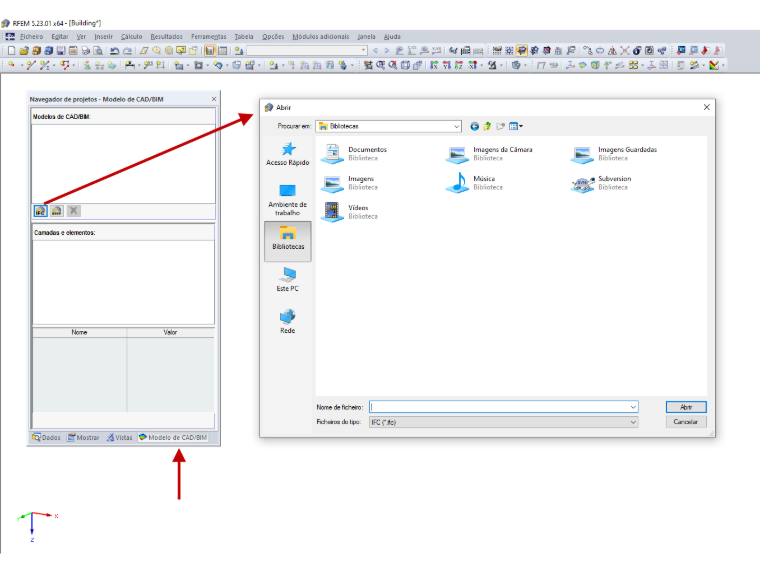Open the Módulos adicionais menu
This screenshot has height=570, width=760.
(320, 36)
